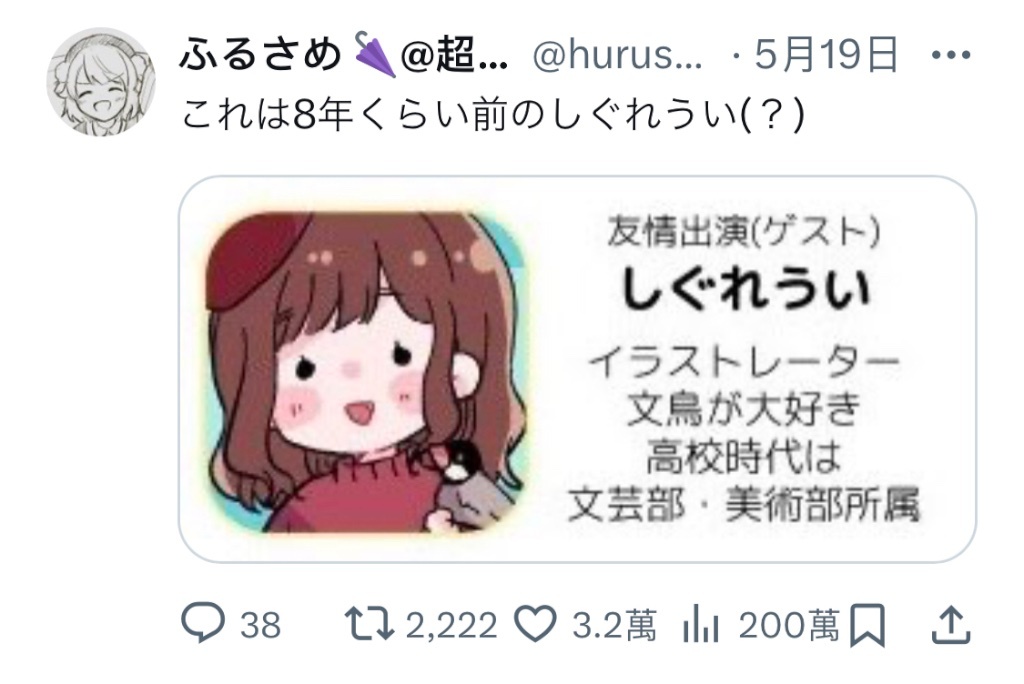This screenshot has width=1024, height=684.
Task: Open ふるさめ's profile avatar
Action: (101, 82)
